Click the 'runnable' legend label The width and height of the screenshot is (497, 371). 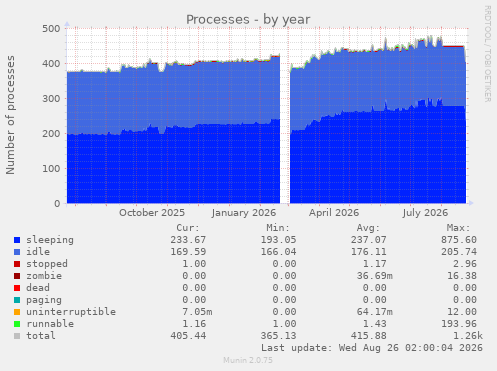tap(50, 324)
